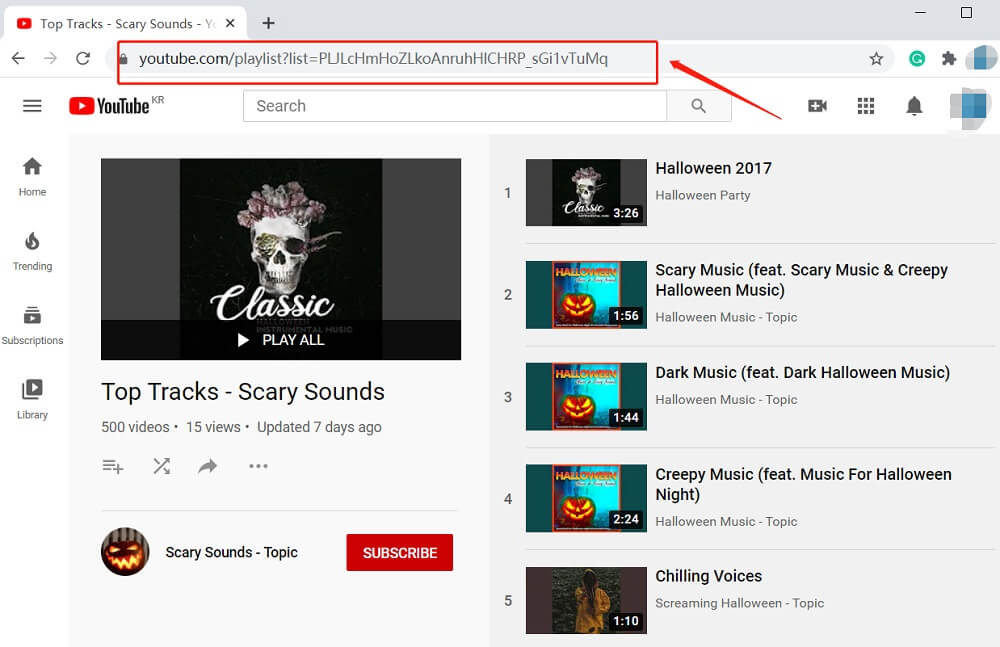Open Library in the sidebar

click(33, 400)
